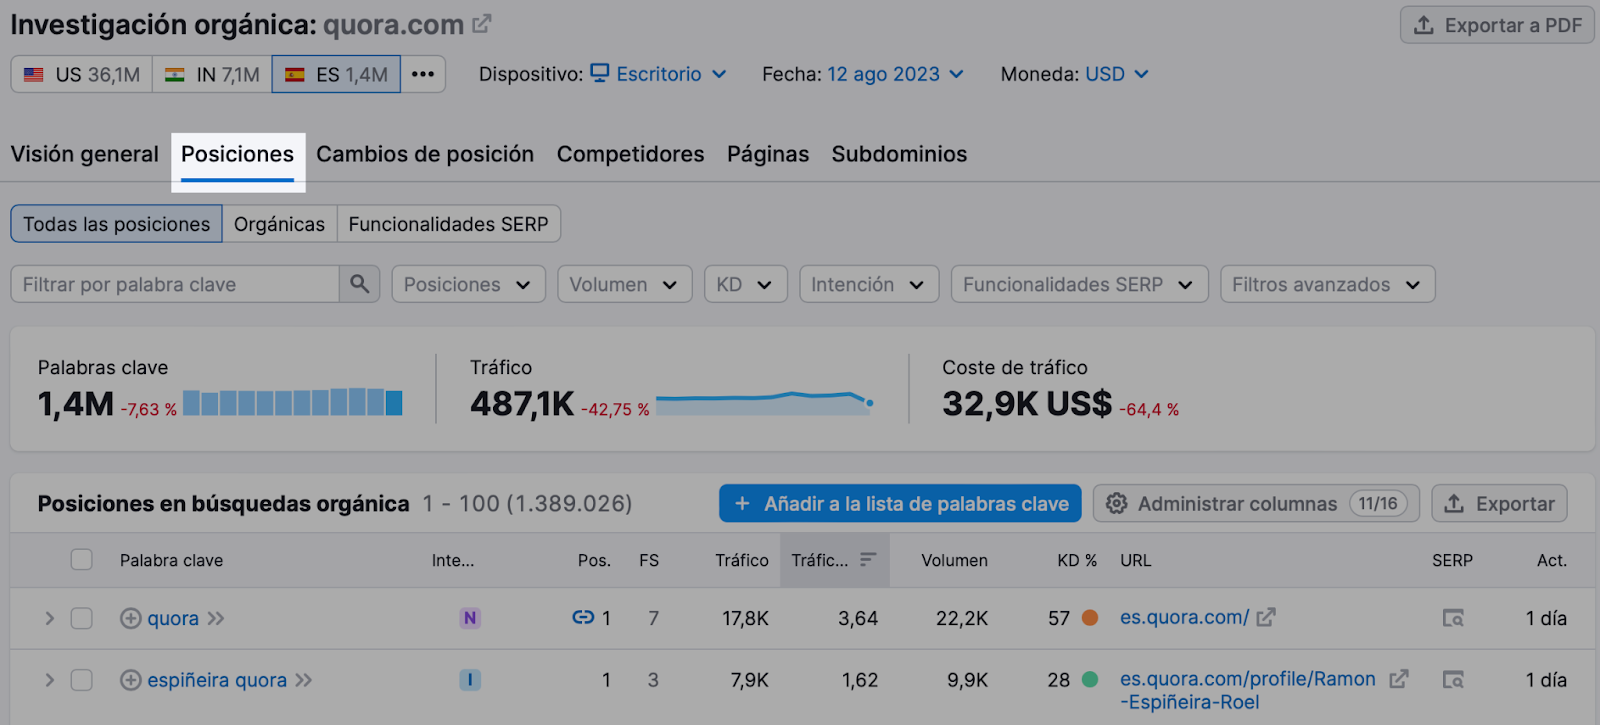The image size is (1600, 725).
Task: Select the Funcionalidades SERP segment toggle
Action: (448, 224)
